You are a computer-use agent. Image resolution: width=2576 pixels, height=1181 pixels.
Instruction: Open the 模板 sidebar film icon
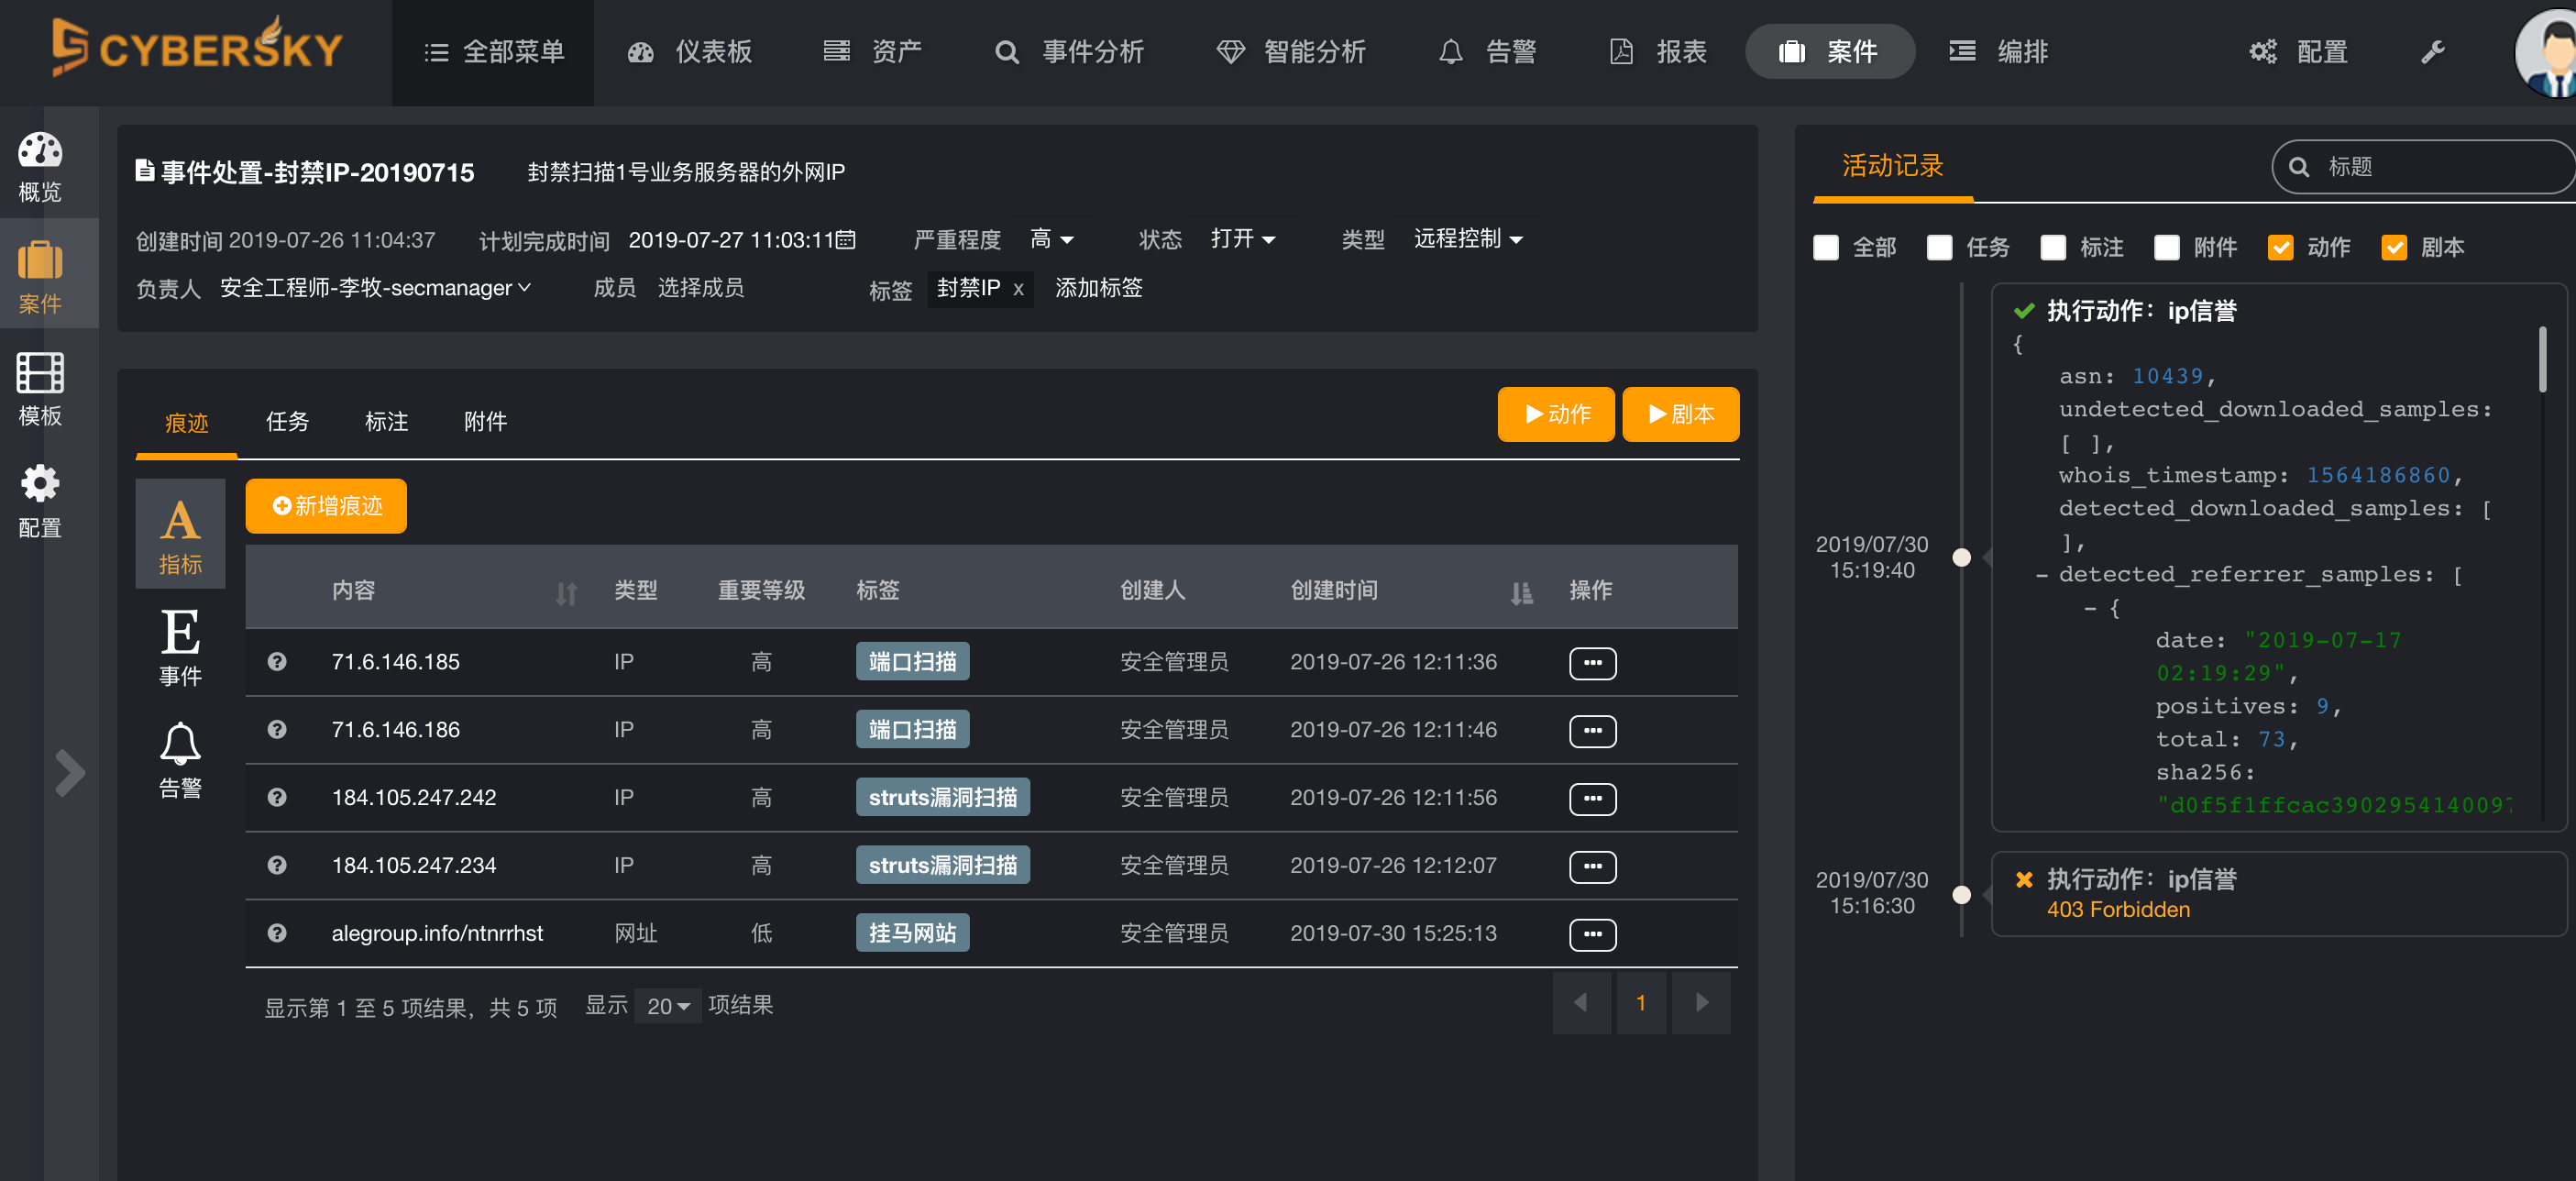(40, 373)
